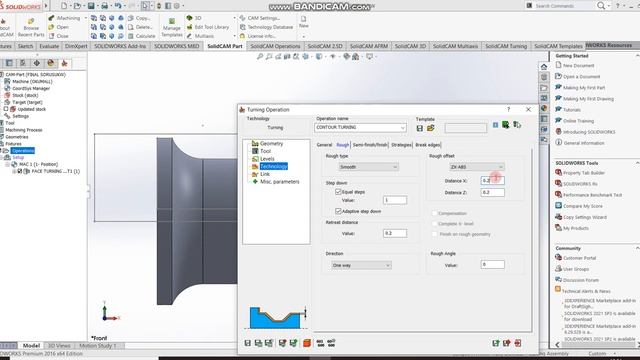Click the Retreat distance Value field

tap(395, 233)
